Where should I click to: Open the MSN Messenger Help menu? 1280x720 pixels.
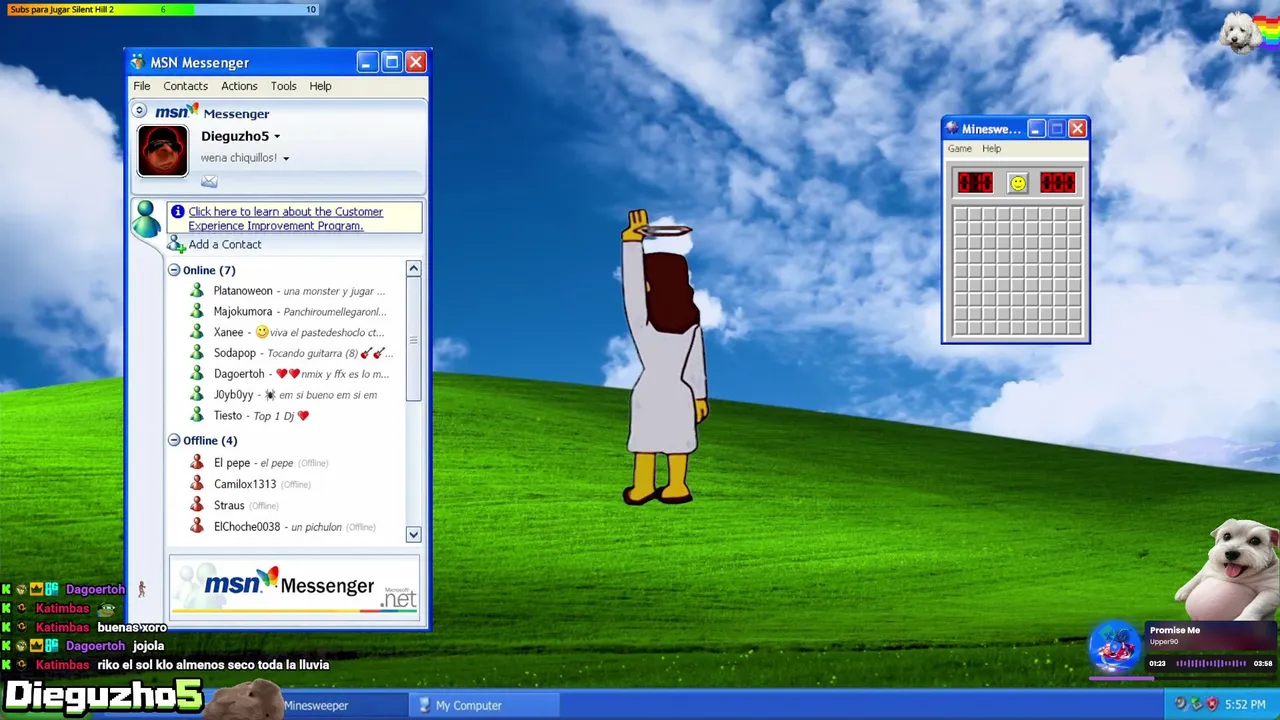(x=320, y=86)
